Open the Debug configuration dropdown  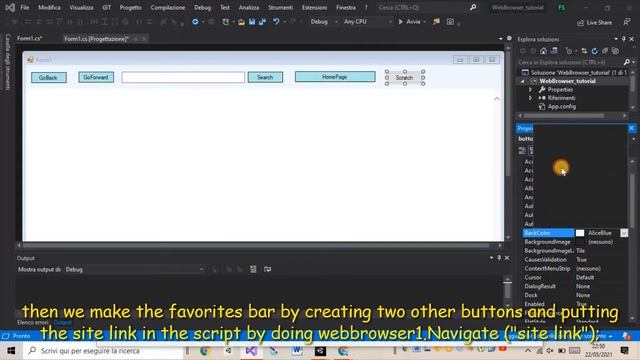click(x=324, y=22)
